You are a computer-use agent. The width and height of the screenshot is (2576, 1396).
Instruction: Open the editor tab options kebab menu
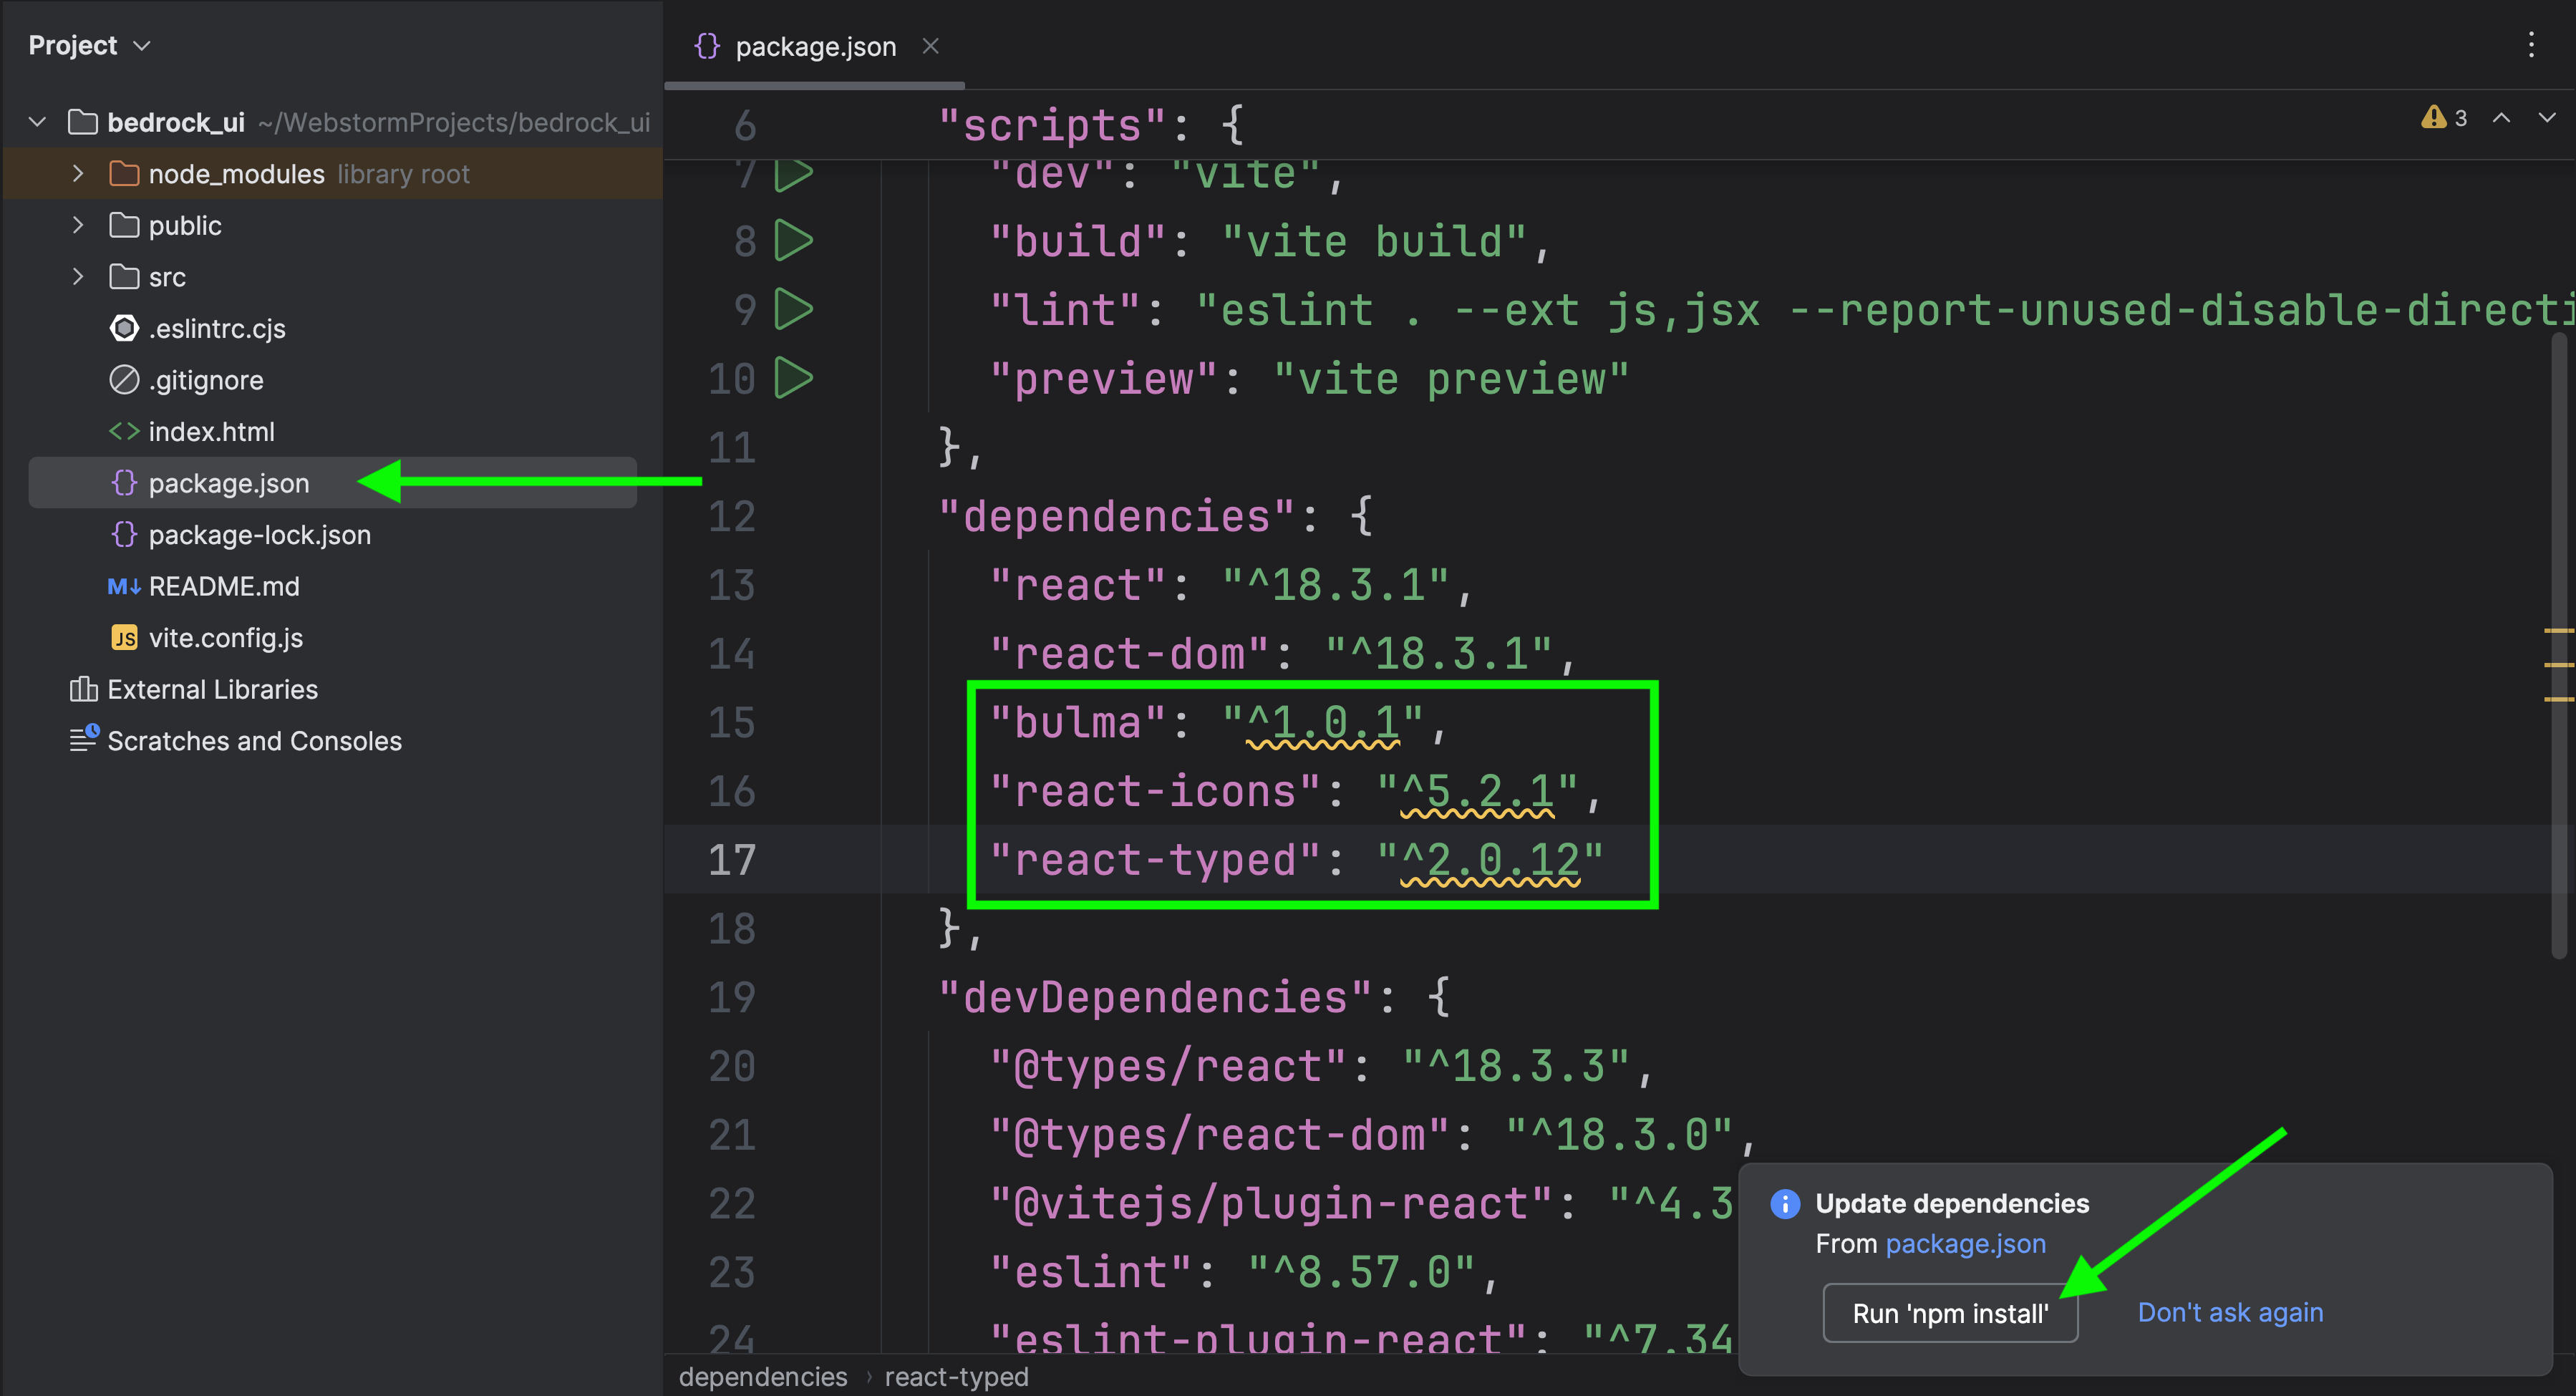[2531, 45]
